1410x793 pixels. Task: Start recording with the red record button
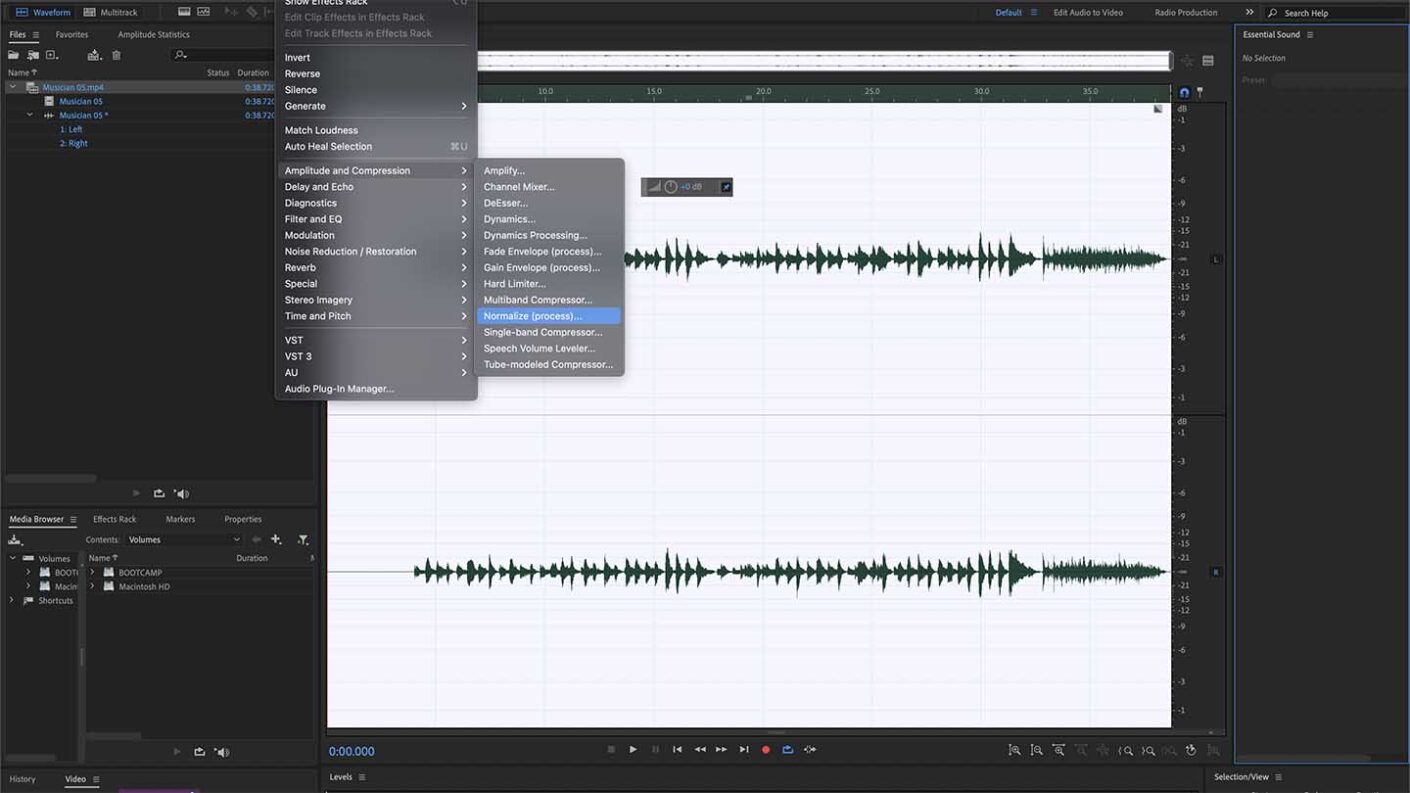pyautogui.click(x=765, y=749)
